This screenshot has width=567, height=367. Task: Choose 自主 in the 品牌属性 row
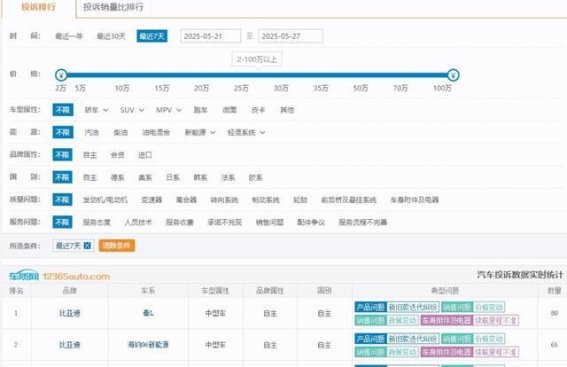click(x=90, y=155)
